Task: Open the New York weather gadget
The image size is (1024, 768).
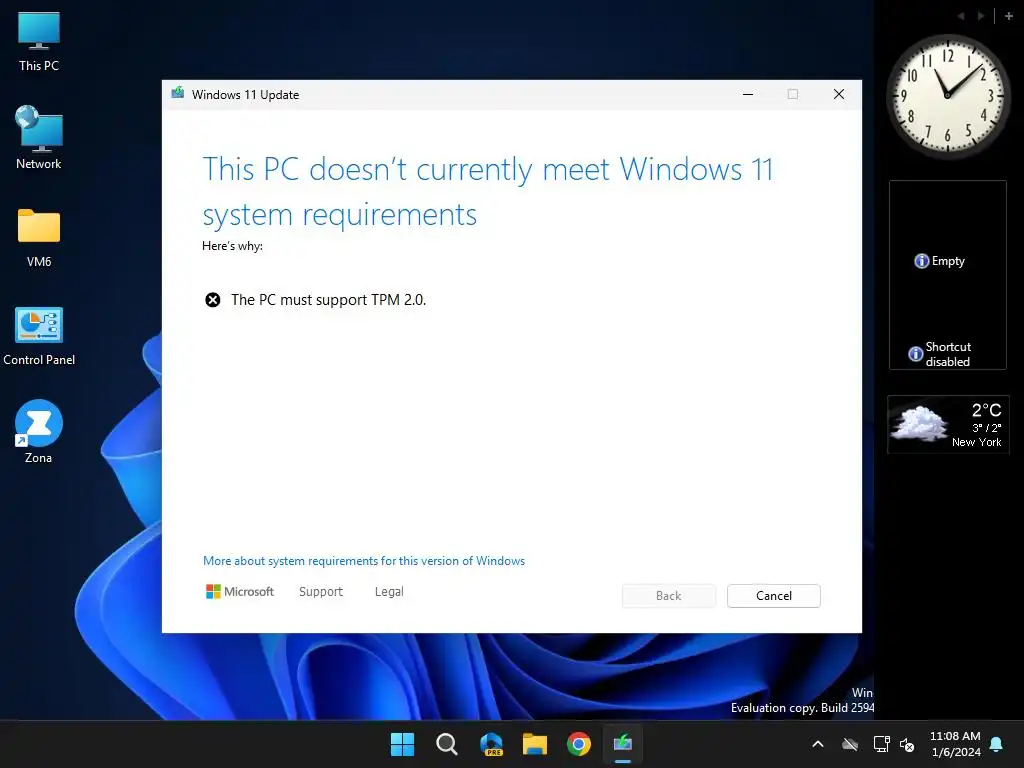Action: click(x=948, y=424)
